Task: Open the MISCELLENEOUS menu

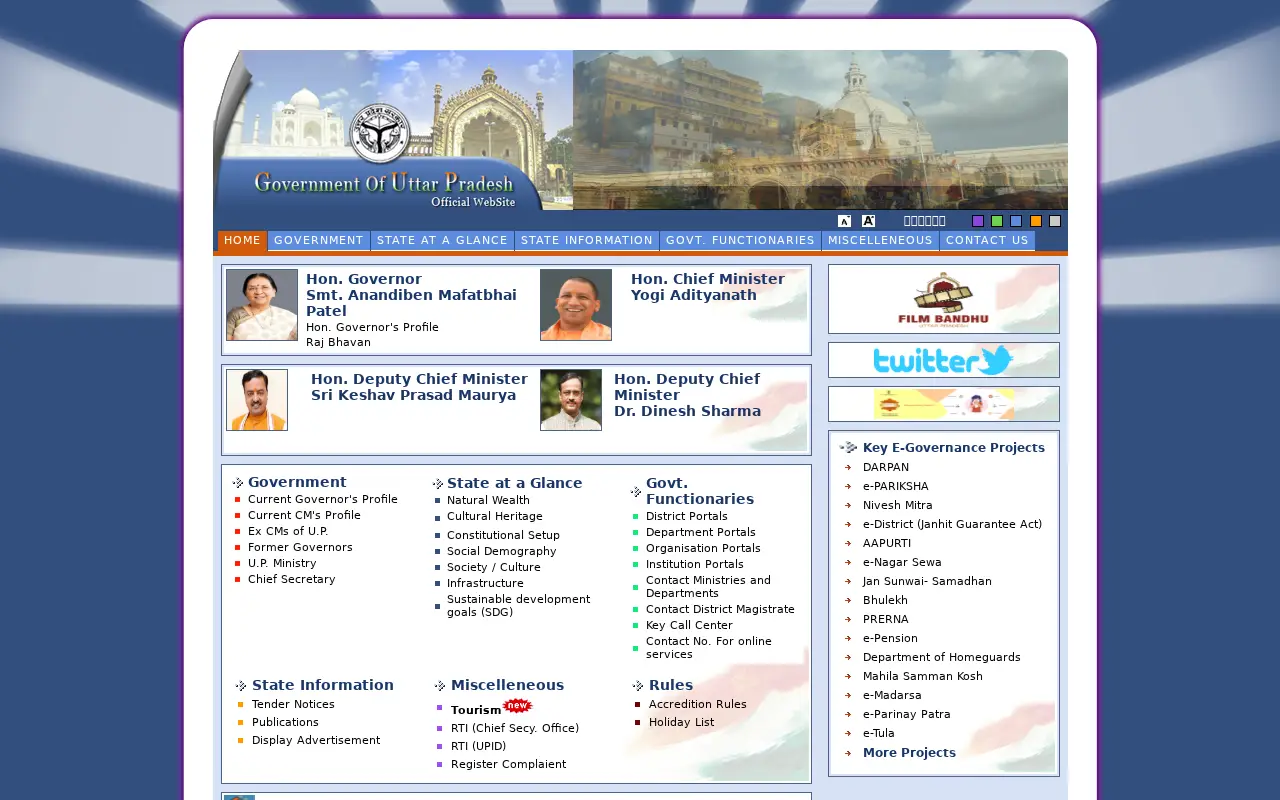Action: (880, 241)
